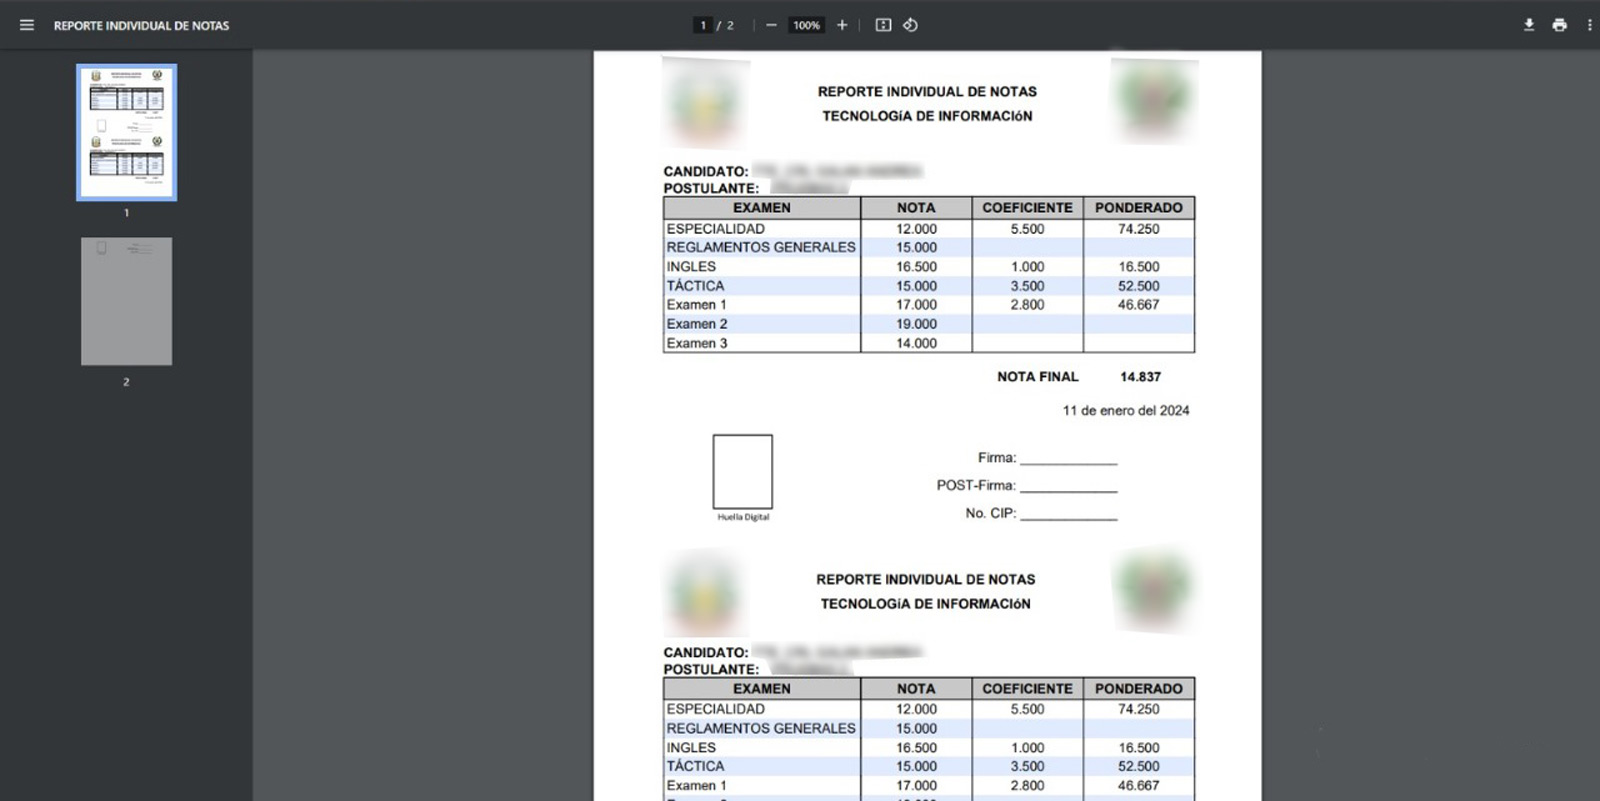Click the No. CIP blank line
The image size is (1600, 801).
[1068, 514]
